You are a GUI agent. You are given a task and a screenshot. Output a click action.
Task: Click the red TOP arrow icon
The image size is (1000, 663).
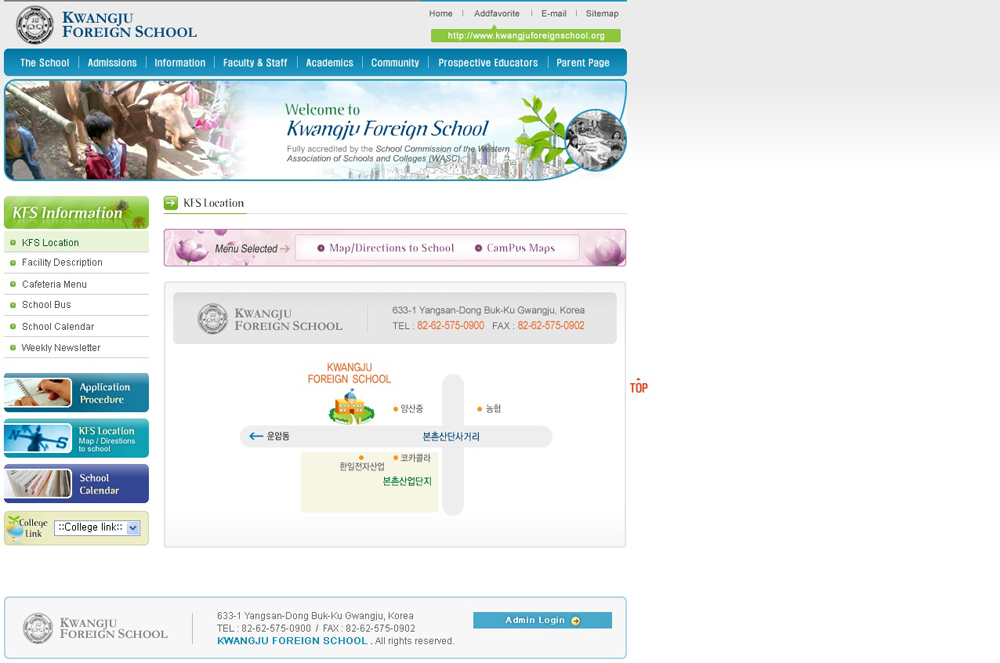click(638, 386)
